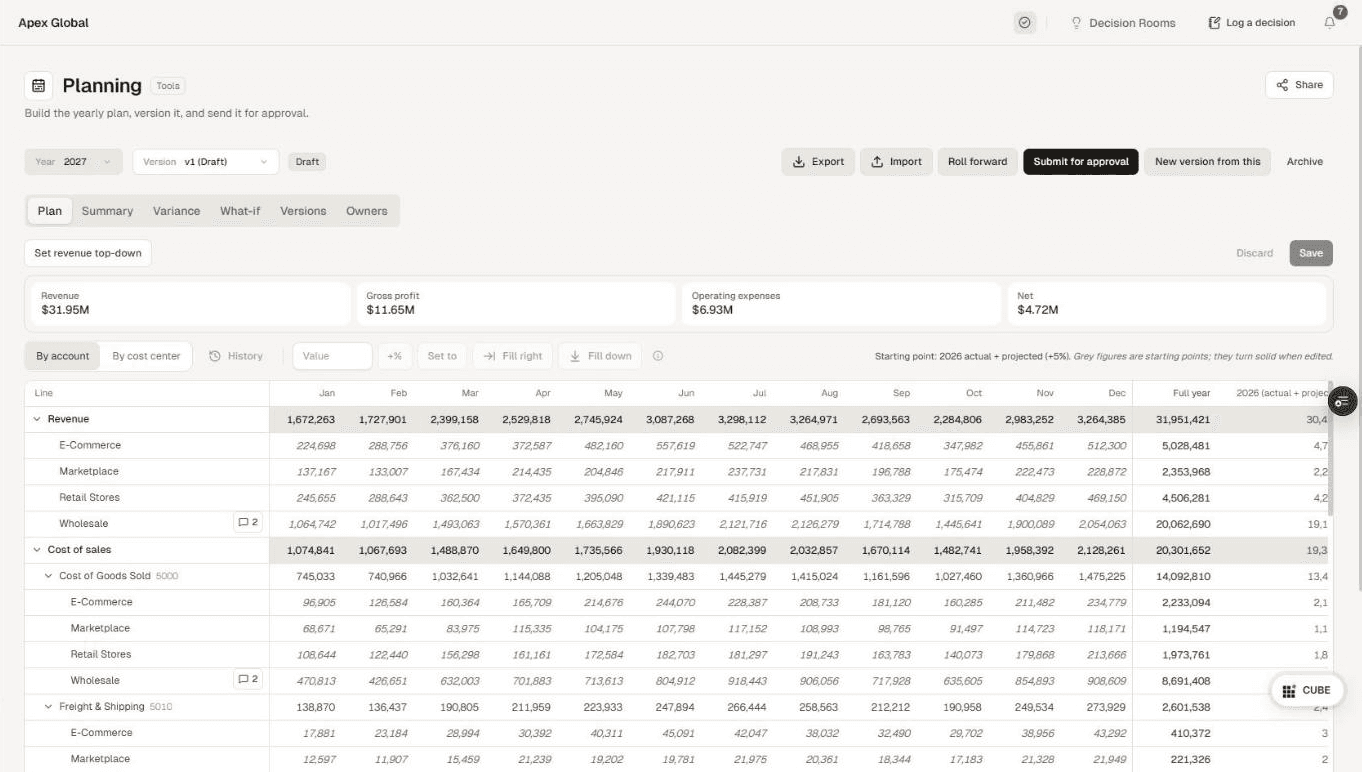Open the Version v1 (Draft) dropdown
The width and height of the screenshot is (1362, 772).
click(206, 161)
